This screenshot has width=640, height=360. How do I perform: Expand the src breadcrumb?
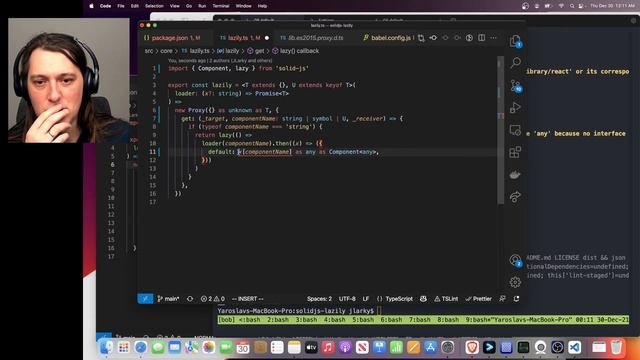point(149,51)
